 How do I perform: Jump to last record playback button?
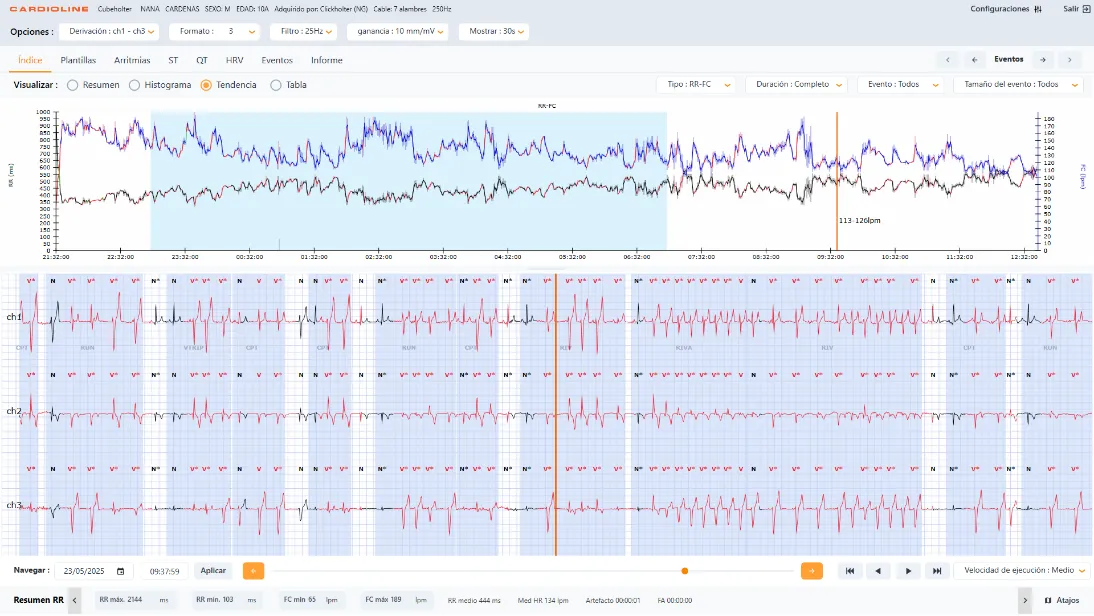[x=937, y=571]
